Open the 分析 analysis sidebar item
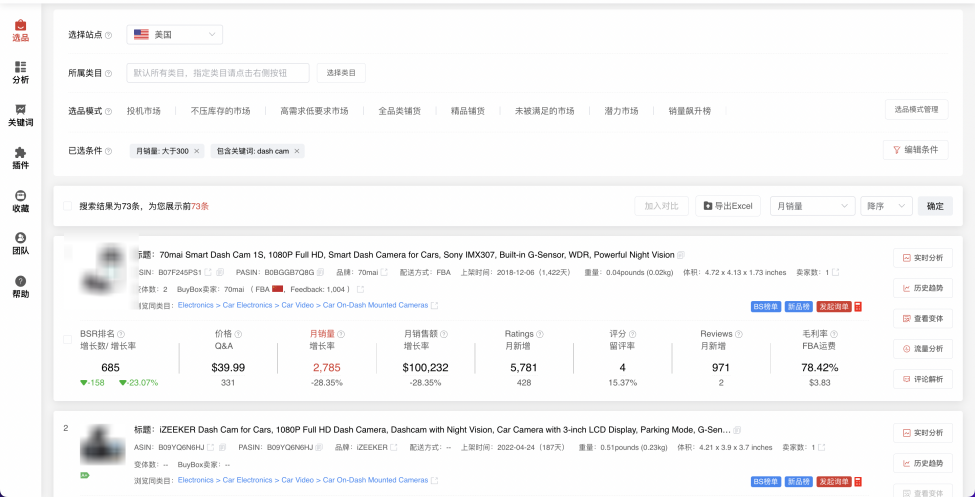Screen dimensions: 975x497 [21, 73]
